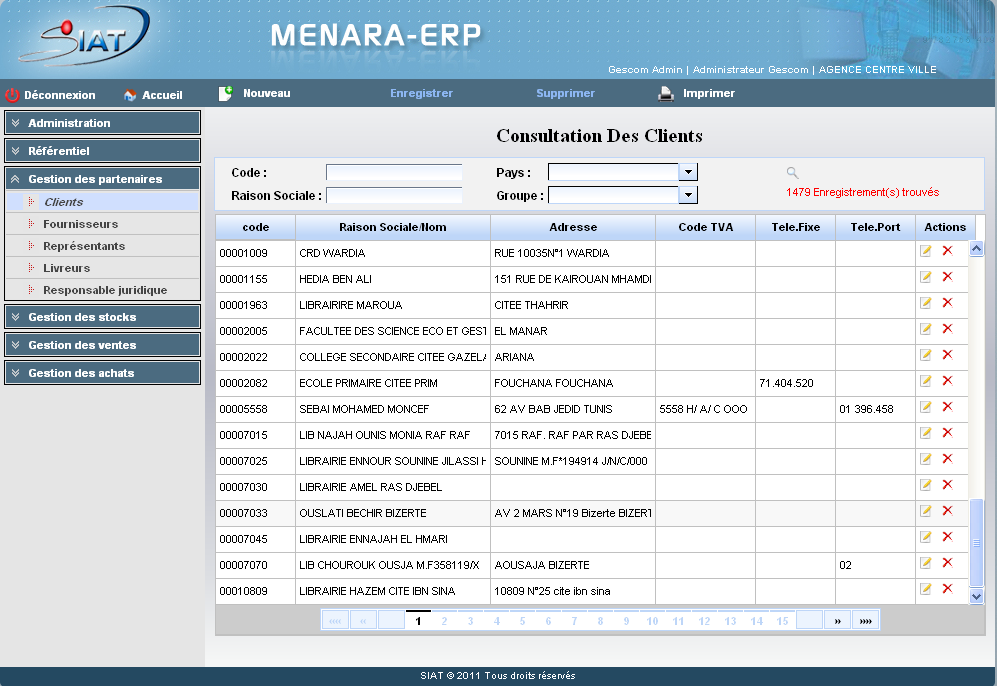The image size is (997, 686).
Task: Delete row with code 00002022
Action: [947, 355]
